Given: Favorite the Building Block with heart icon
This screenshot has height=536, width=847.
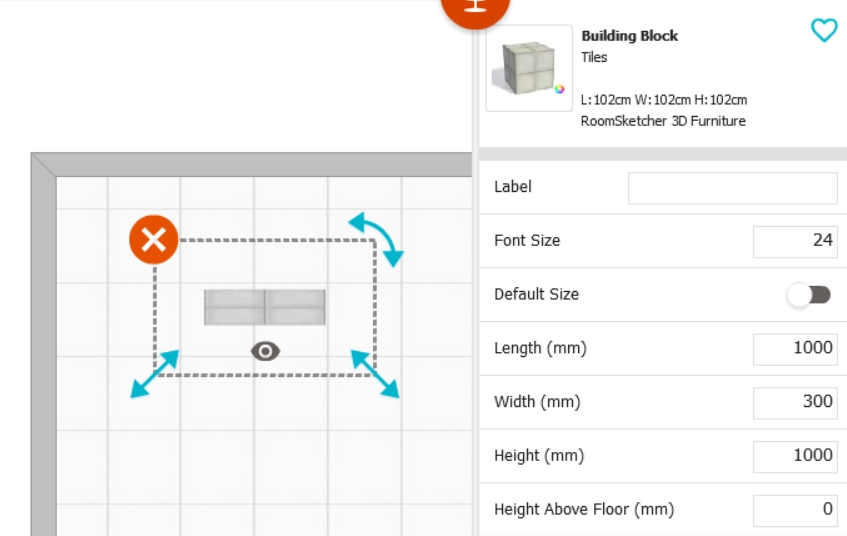Looking at the screenshot, I should [824, 30].
